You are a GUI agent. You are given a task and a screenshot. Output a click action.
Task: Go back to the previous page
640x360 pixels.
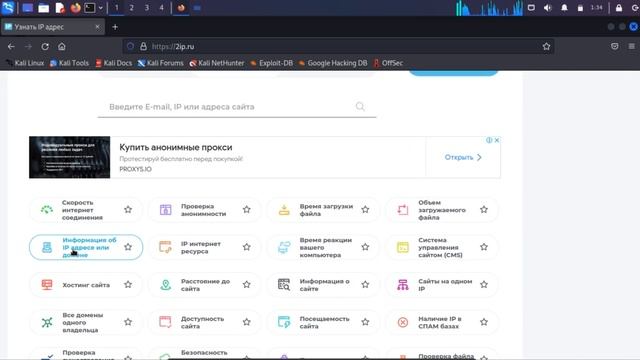(11, 47)
